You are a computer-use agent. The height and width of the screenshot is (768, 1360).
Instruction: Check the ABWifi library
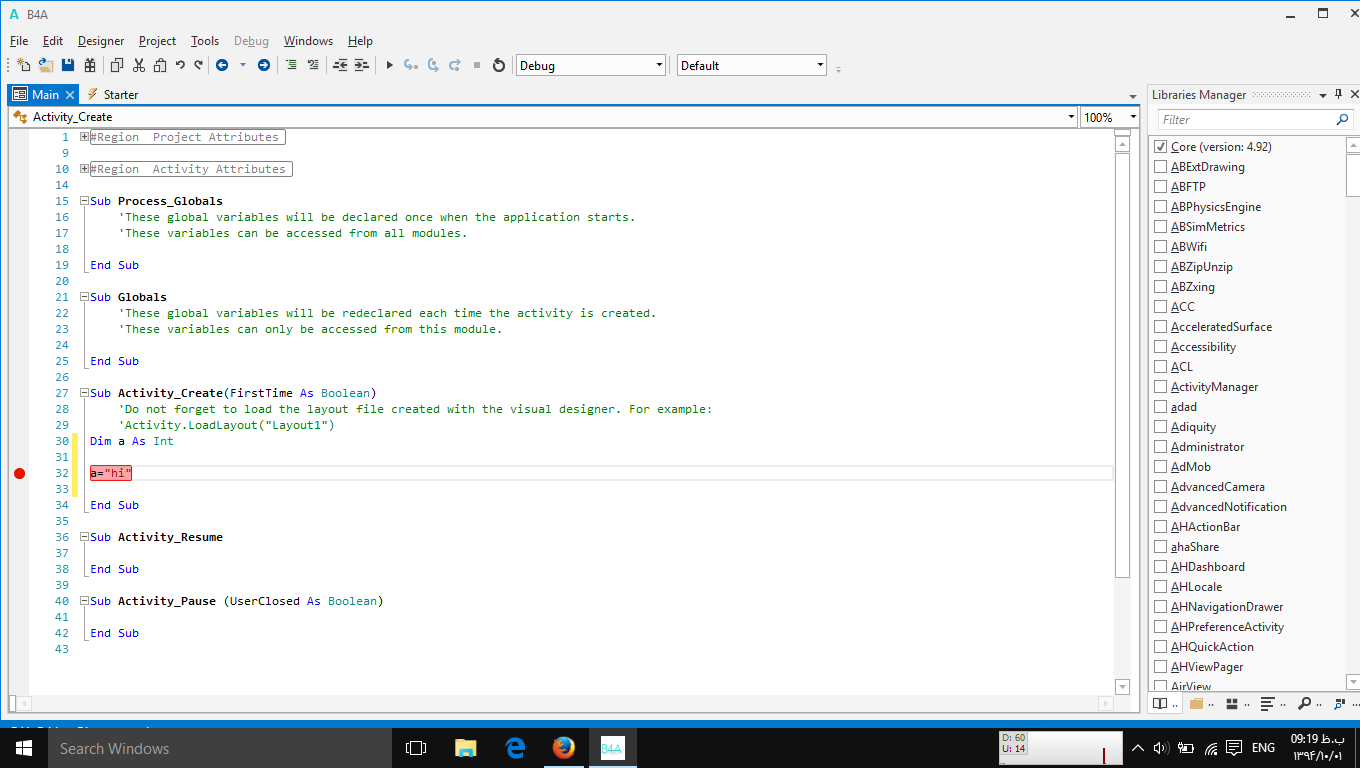click(1159, 246)
